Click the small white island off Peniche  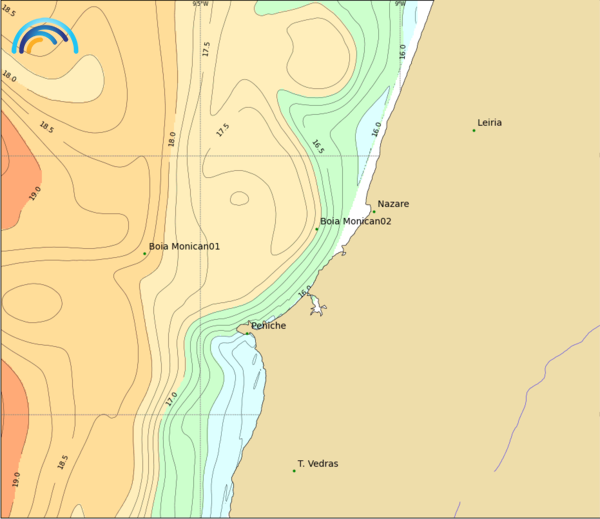316,306
